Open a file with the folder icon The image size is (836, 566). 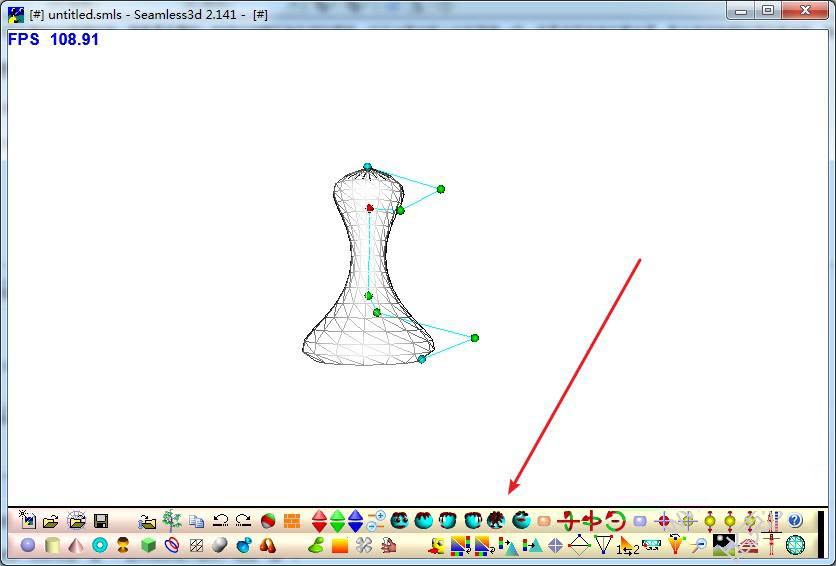click(x=51, y=521)
